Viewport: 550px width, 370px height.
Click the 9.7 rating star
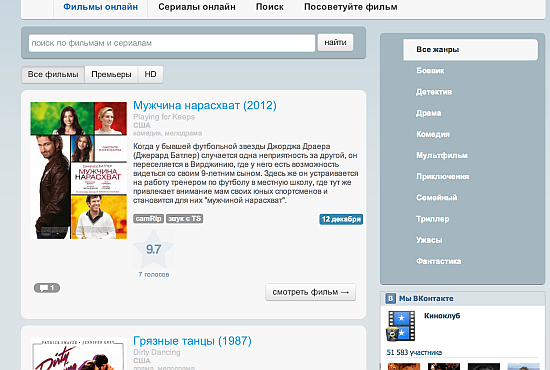(154, 249)
